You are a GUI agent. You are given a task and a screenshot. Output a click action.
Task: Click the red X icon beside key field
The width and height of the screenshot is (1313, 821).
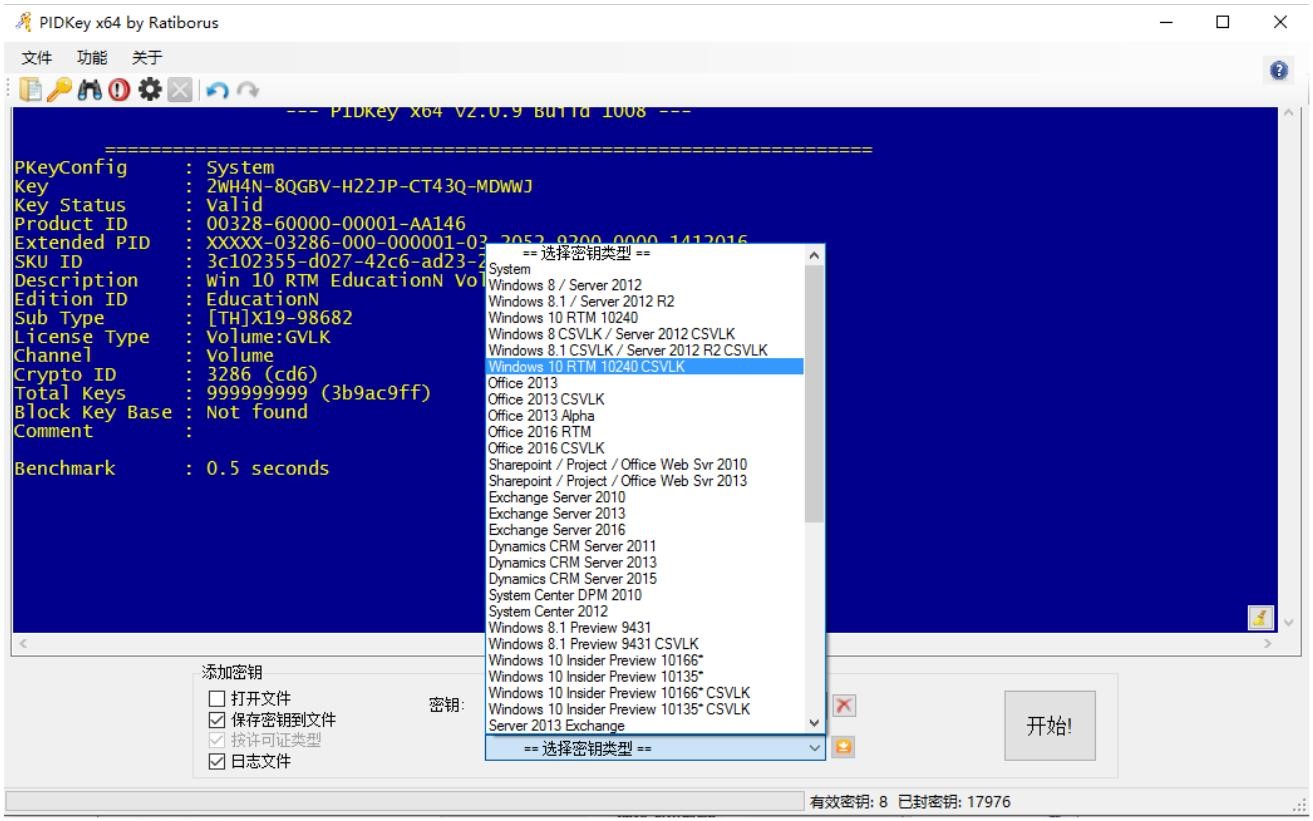pyautogui.click(x=844, y=705)
